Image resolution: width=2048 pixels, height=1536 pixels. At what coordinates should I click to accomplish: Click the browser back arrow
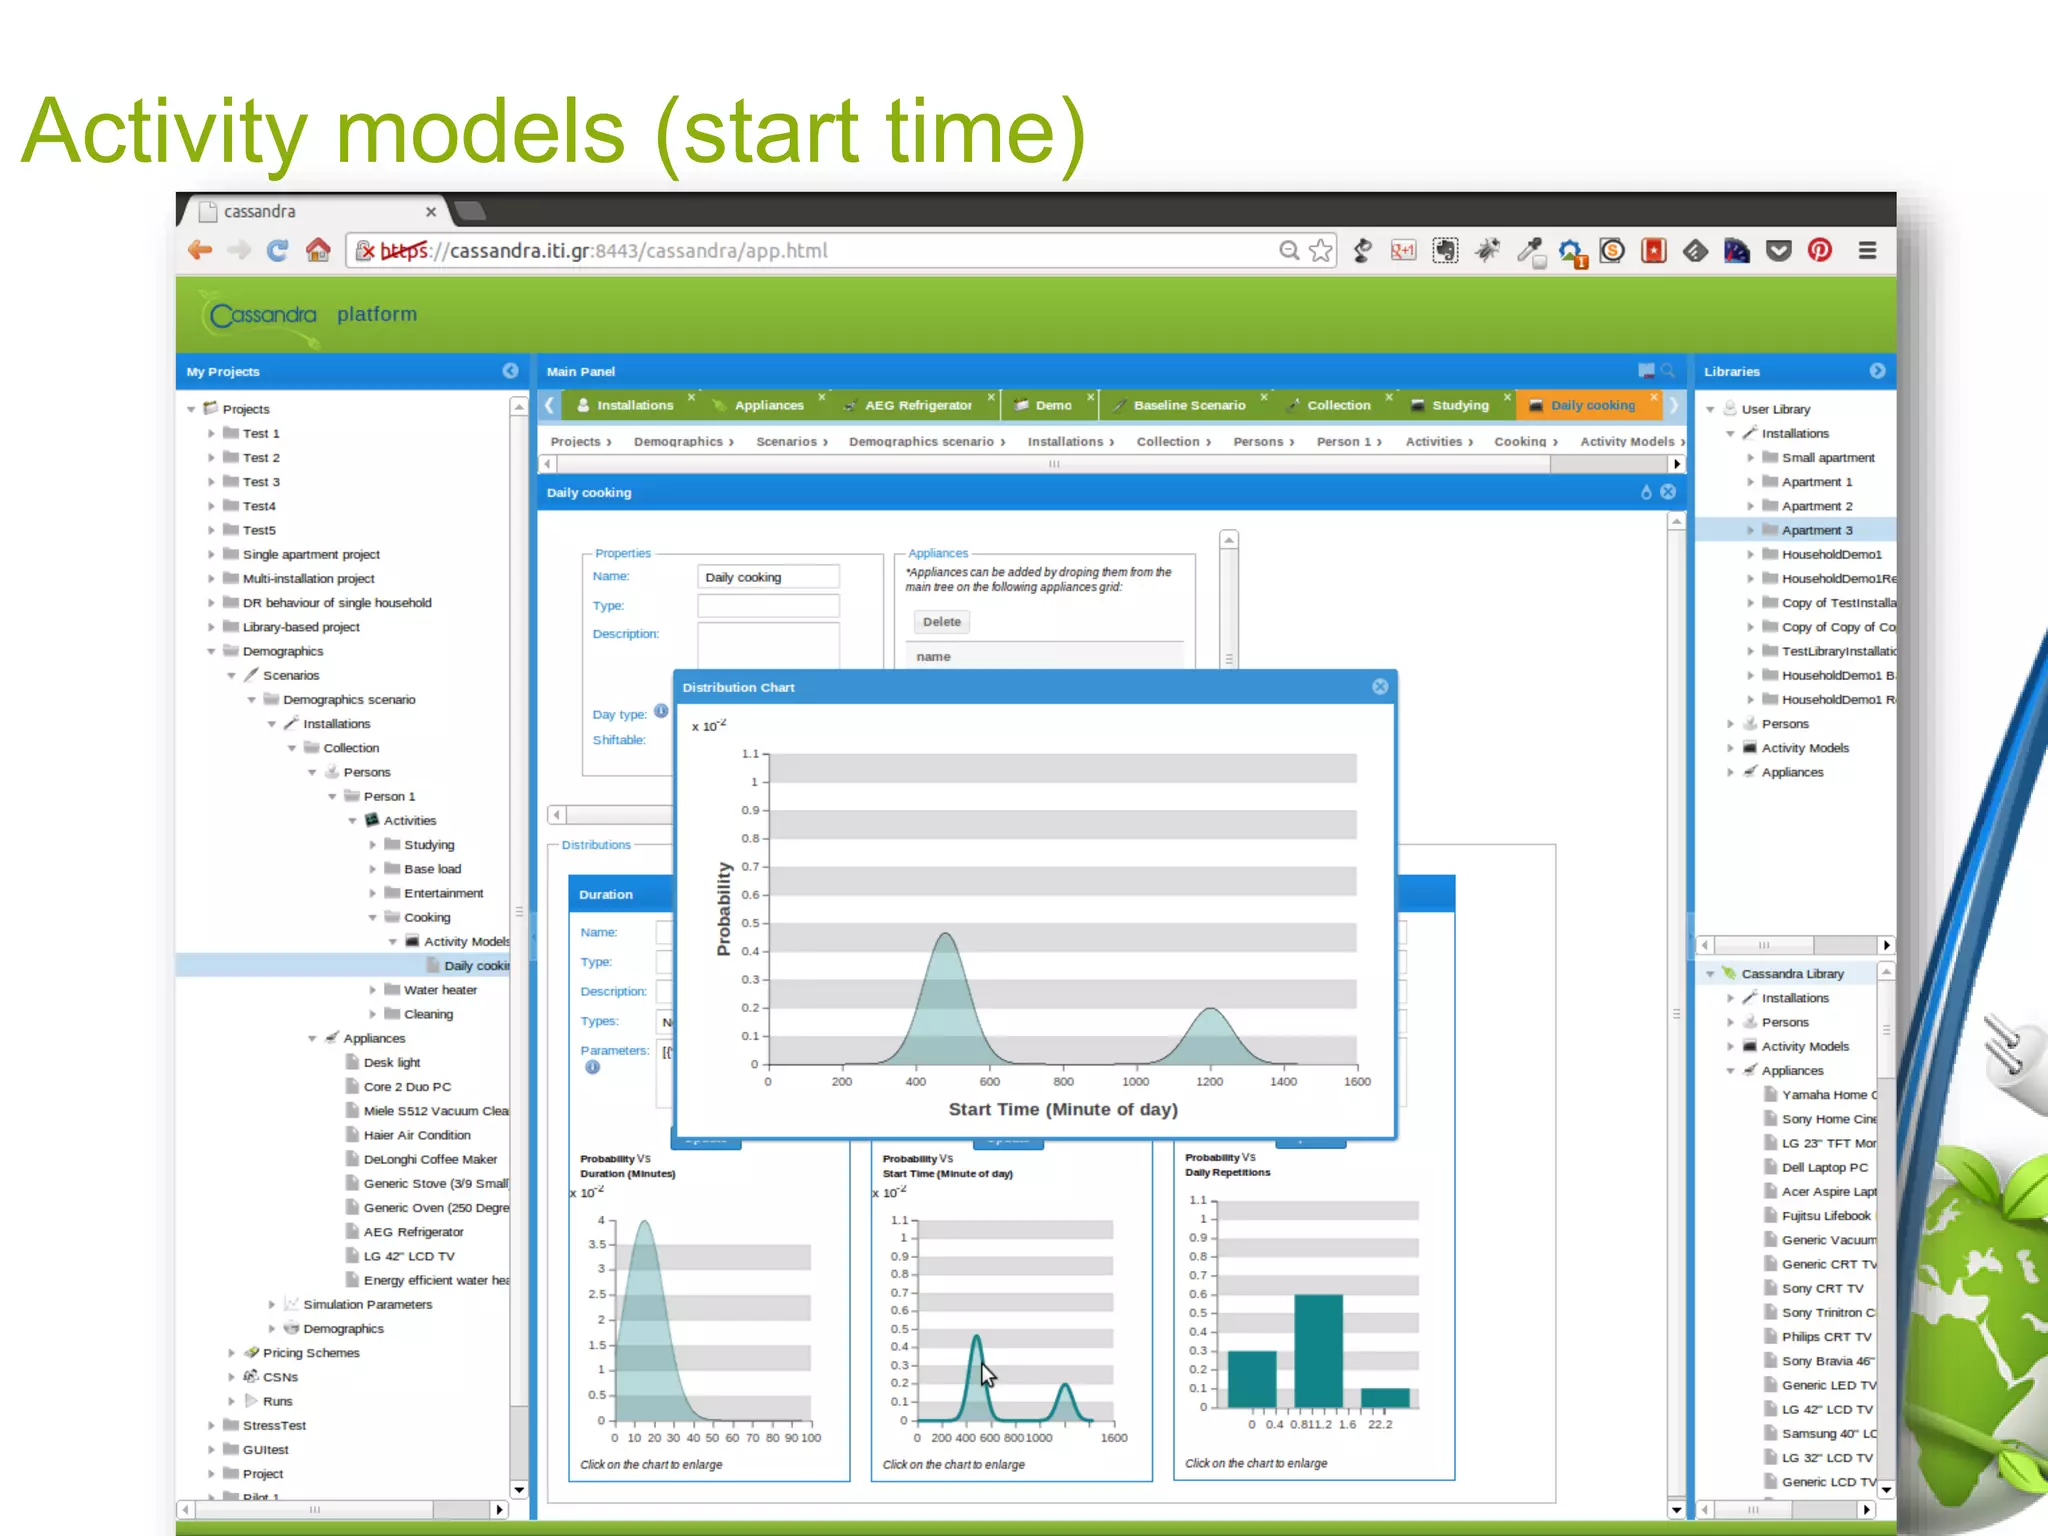200,250
